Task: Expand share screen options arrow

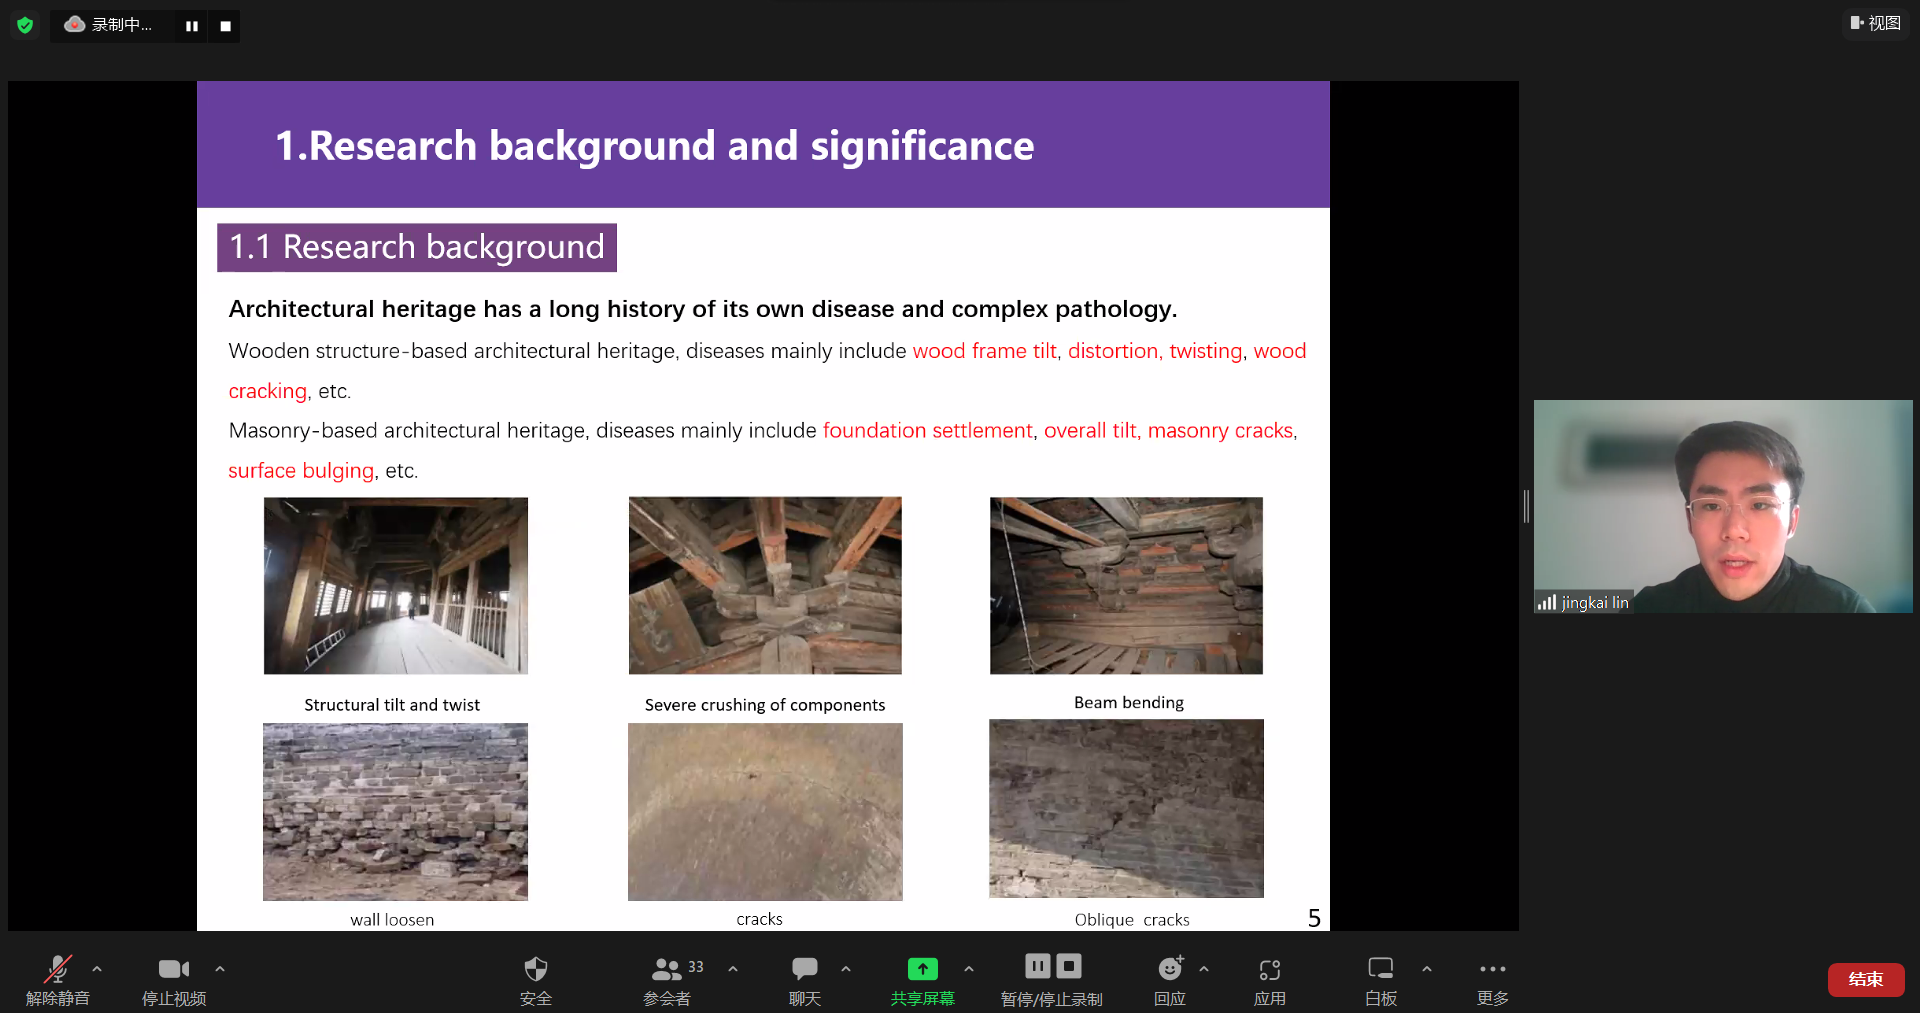Action: tap(969, 968)
